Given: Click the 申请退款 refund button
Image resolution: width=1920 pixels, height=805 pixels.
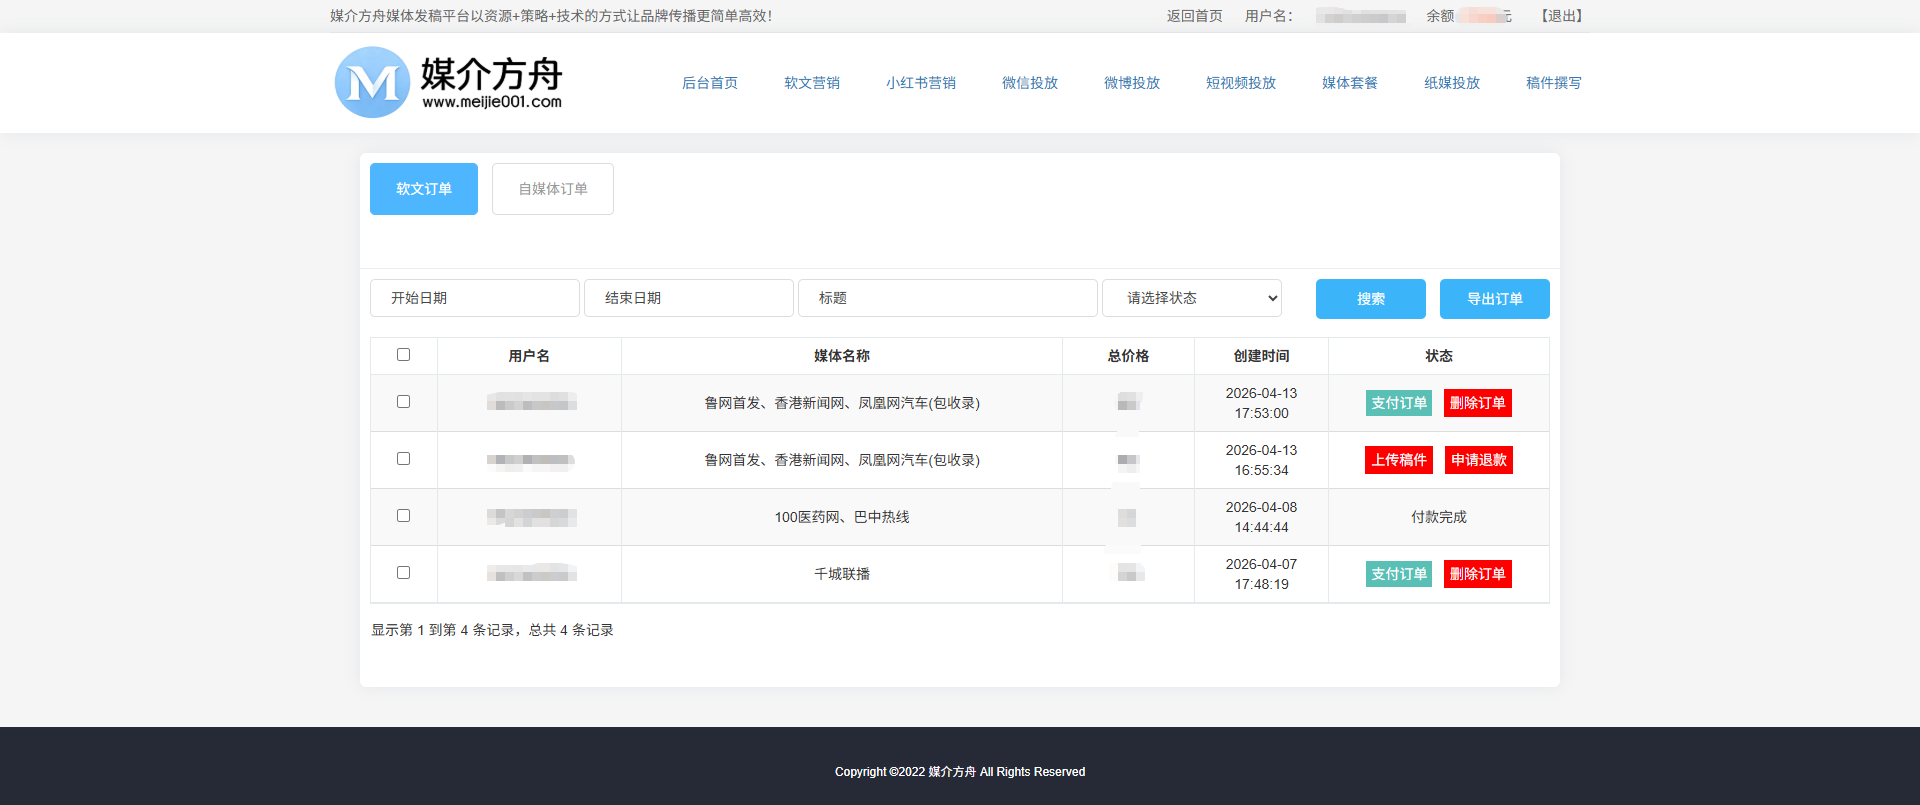Looking at the screenshot, I should (1478, 460).
